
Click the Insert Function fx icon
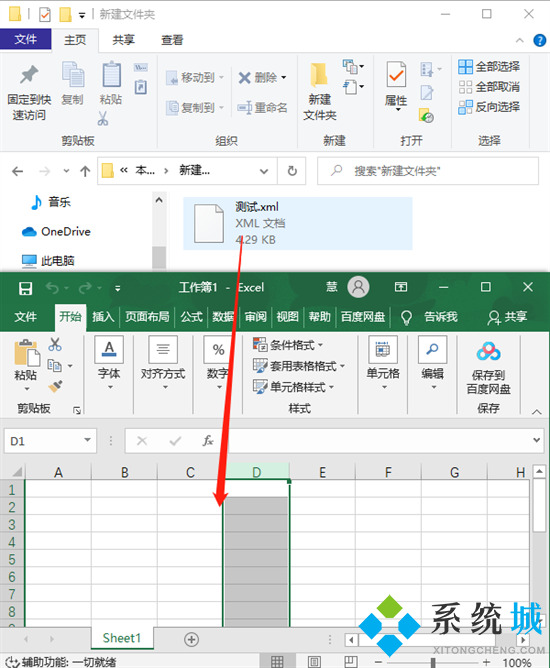tap(208, 441)
